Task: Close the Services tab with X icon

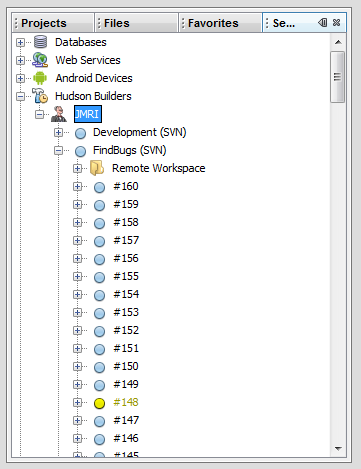Action: [337, 23]
